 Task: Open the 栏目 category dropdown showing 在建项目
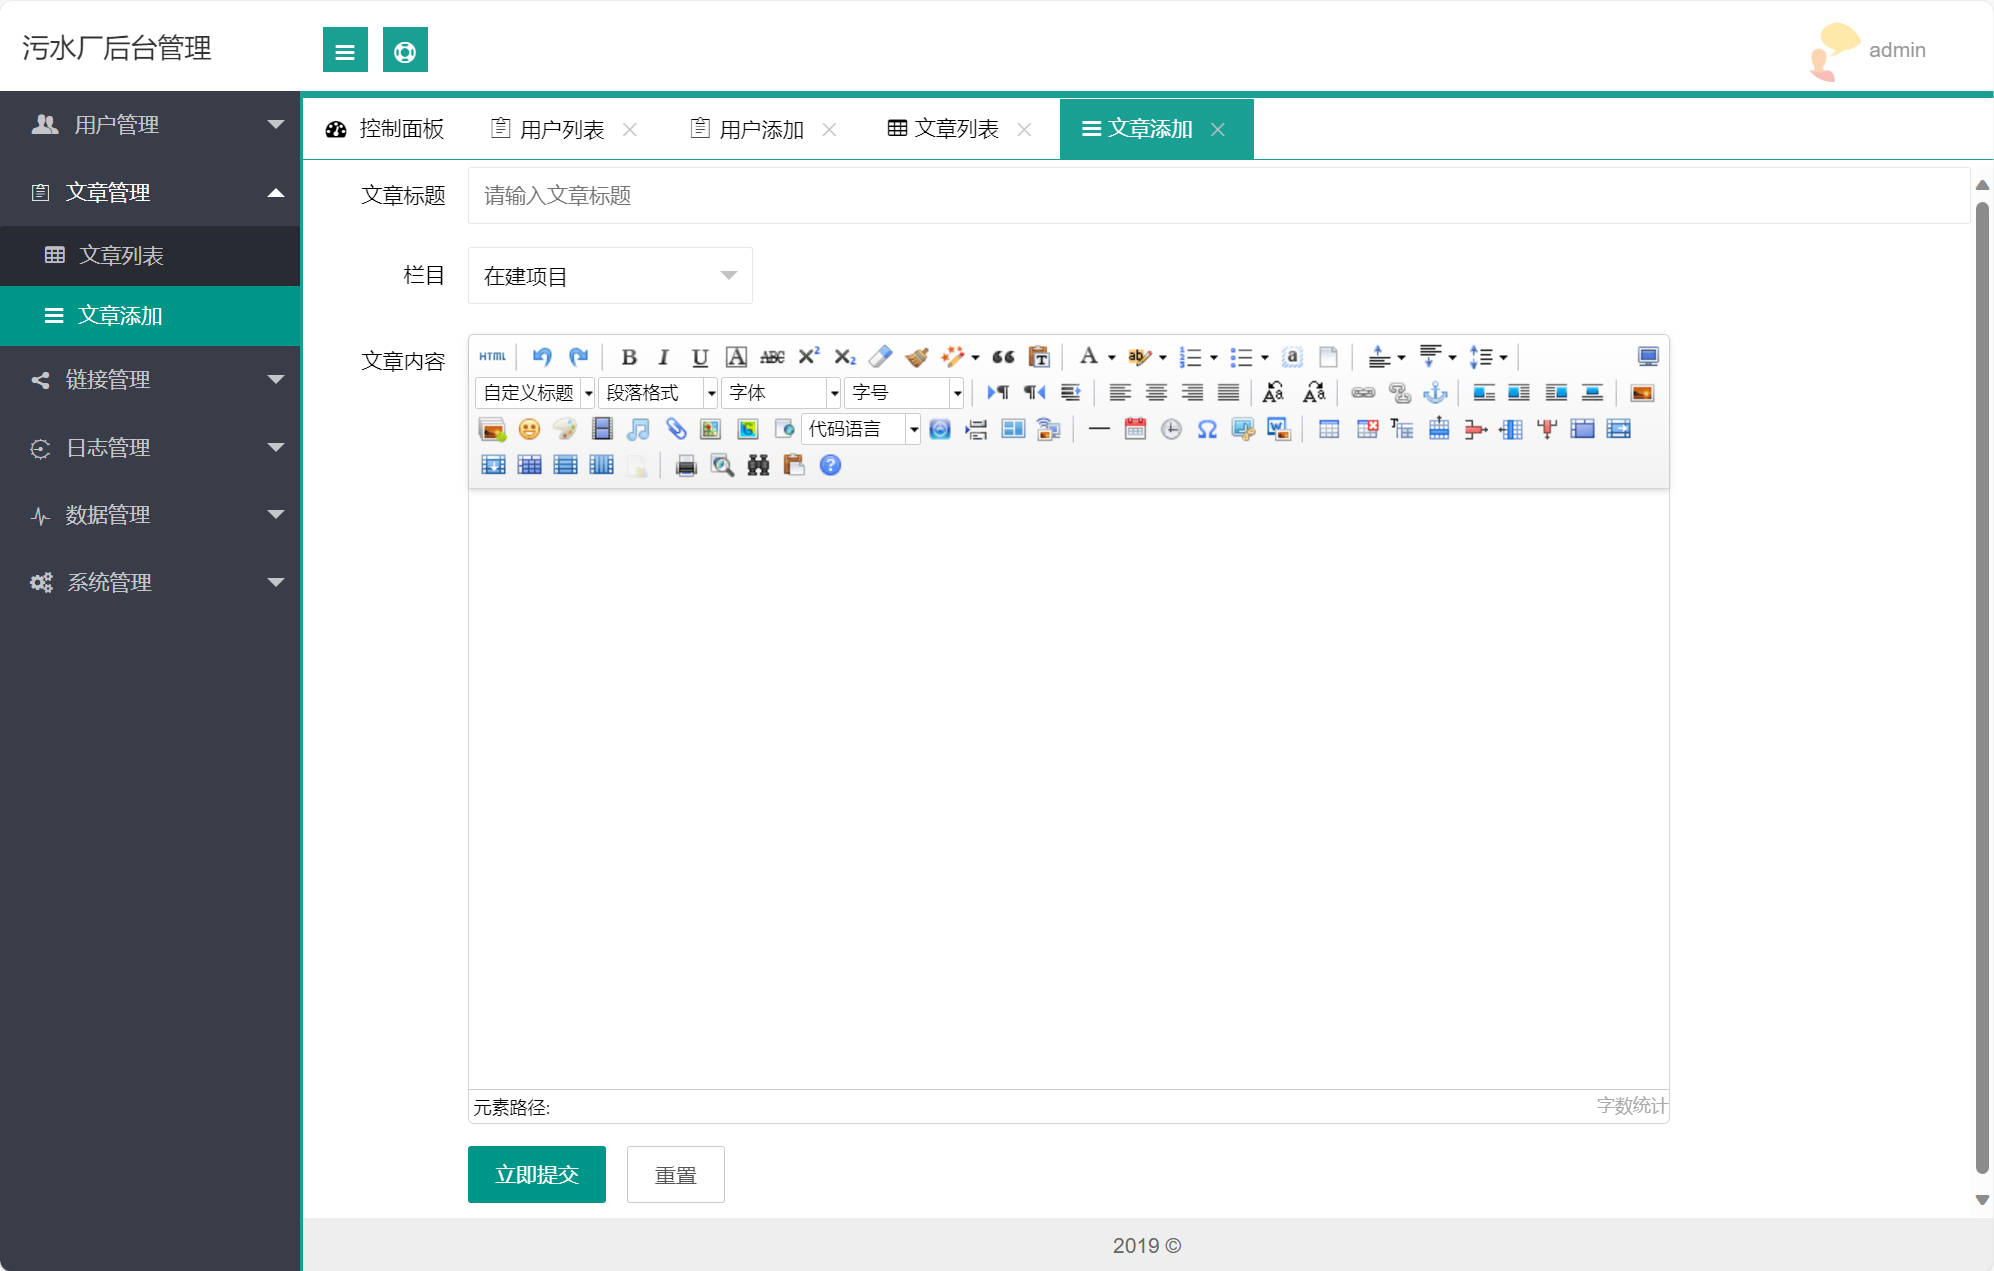609,275
